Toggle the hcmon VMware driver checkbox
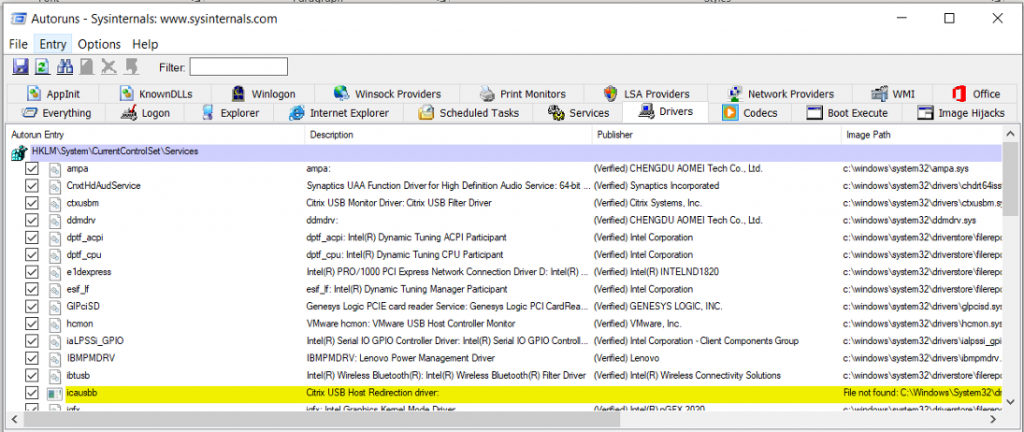Screen dimensions: 1024x432 pos(31,324)
